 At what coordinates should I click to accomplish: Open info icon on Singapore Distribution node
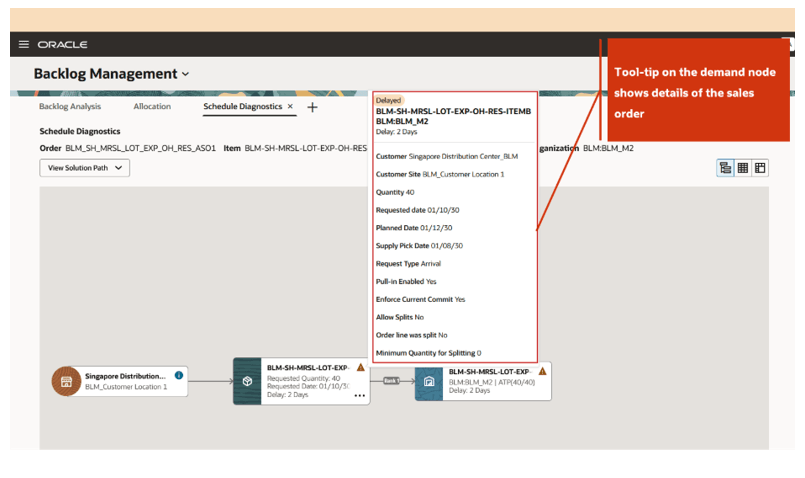click(x=179, y=375)
